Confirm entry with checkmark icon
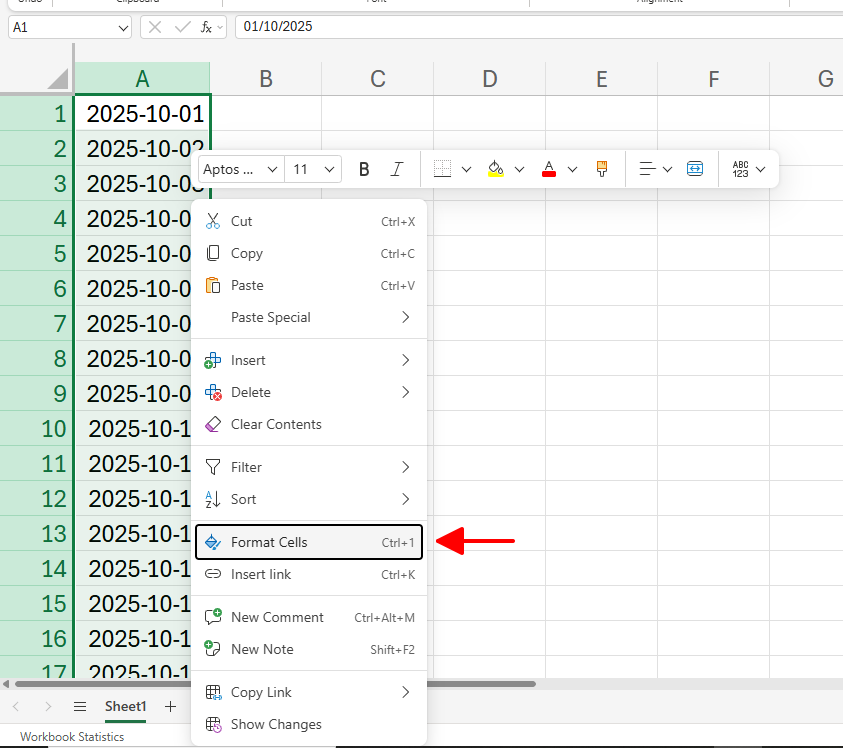The height and width of the screenshot is (748, 843). (x=183, y=27)
